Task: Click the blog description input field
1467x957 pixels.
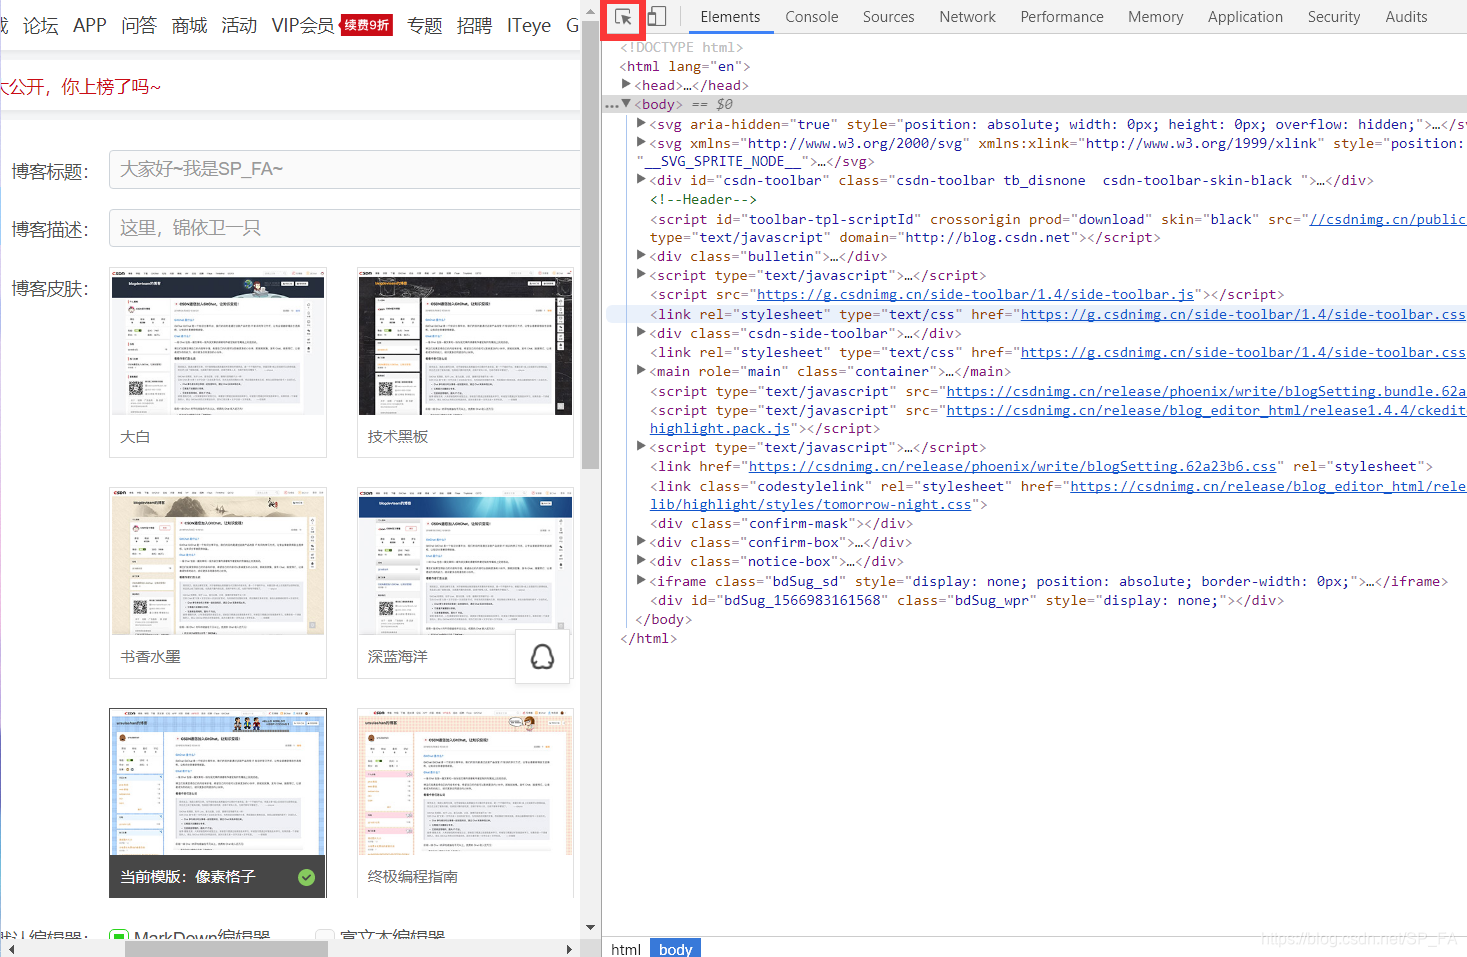Action: click(344, 228)
